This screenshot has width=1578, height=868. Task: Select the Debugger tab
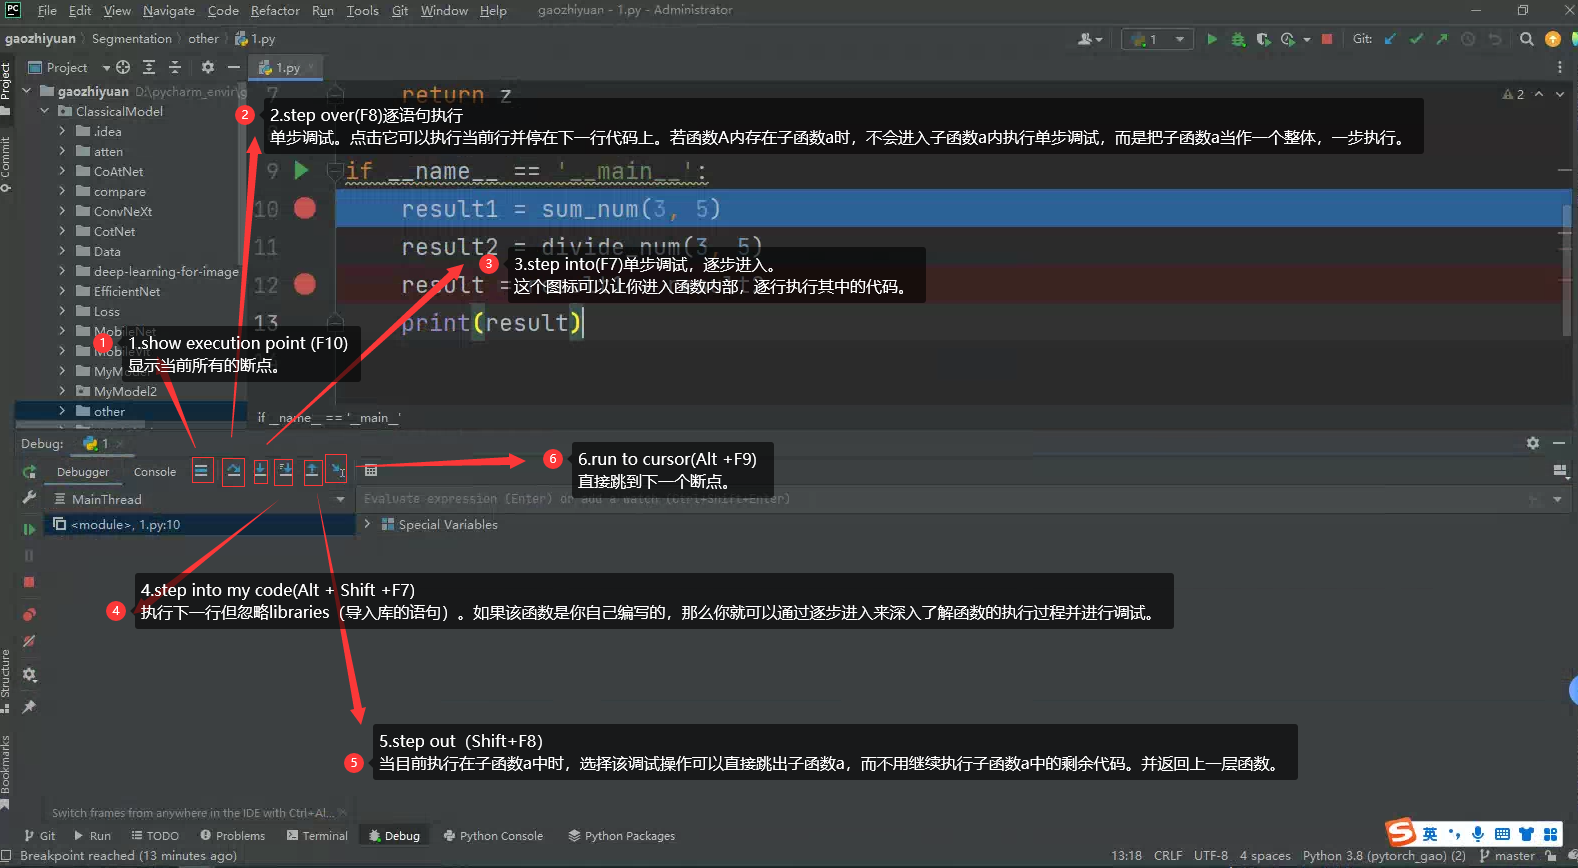pyautogui.click(x=83, y=472)
